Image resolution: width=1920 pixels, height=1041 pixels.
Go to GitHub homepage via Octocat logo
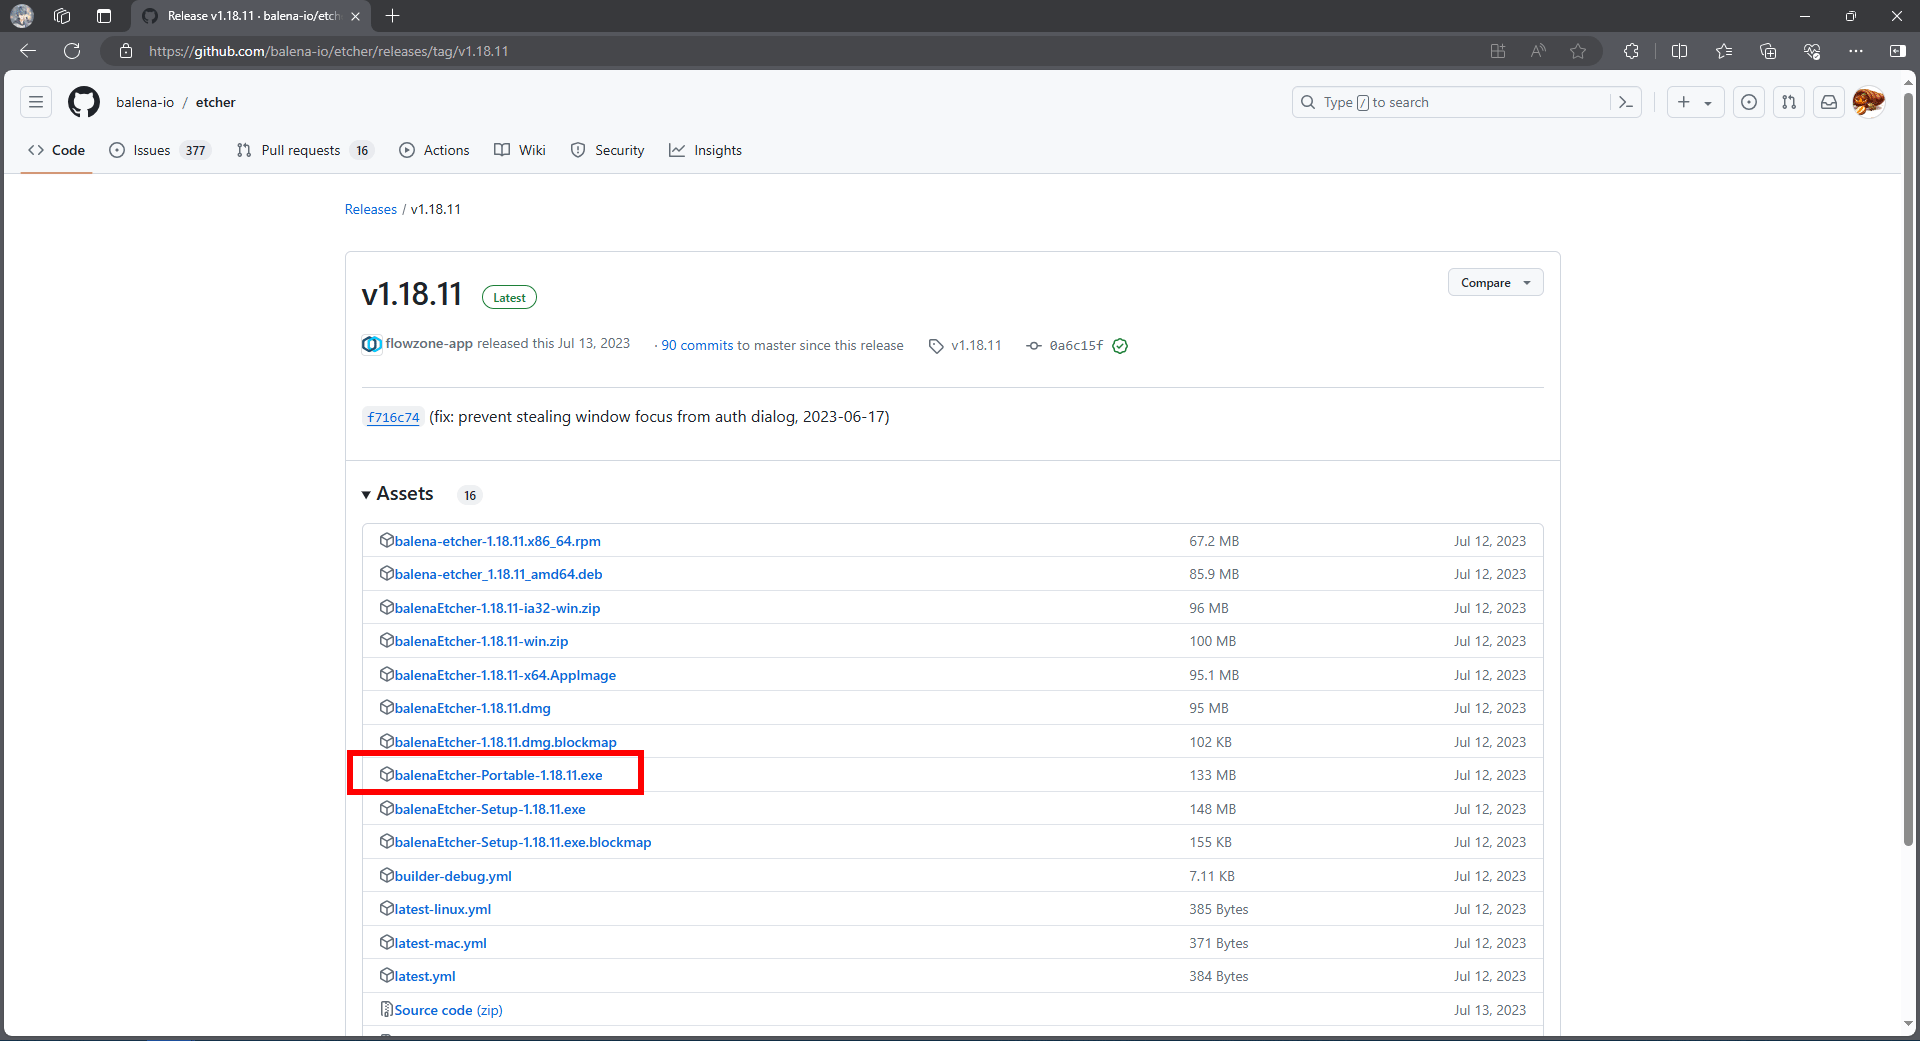click(84, 102)
